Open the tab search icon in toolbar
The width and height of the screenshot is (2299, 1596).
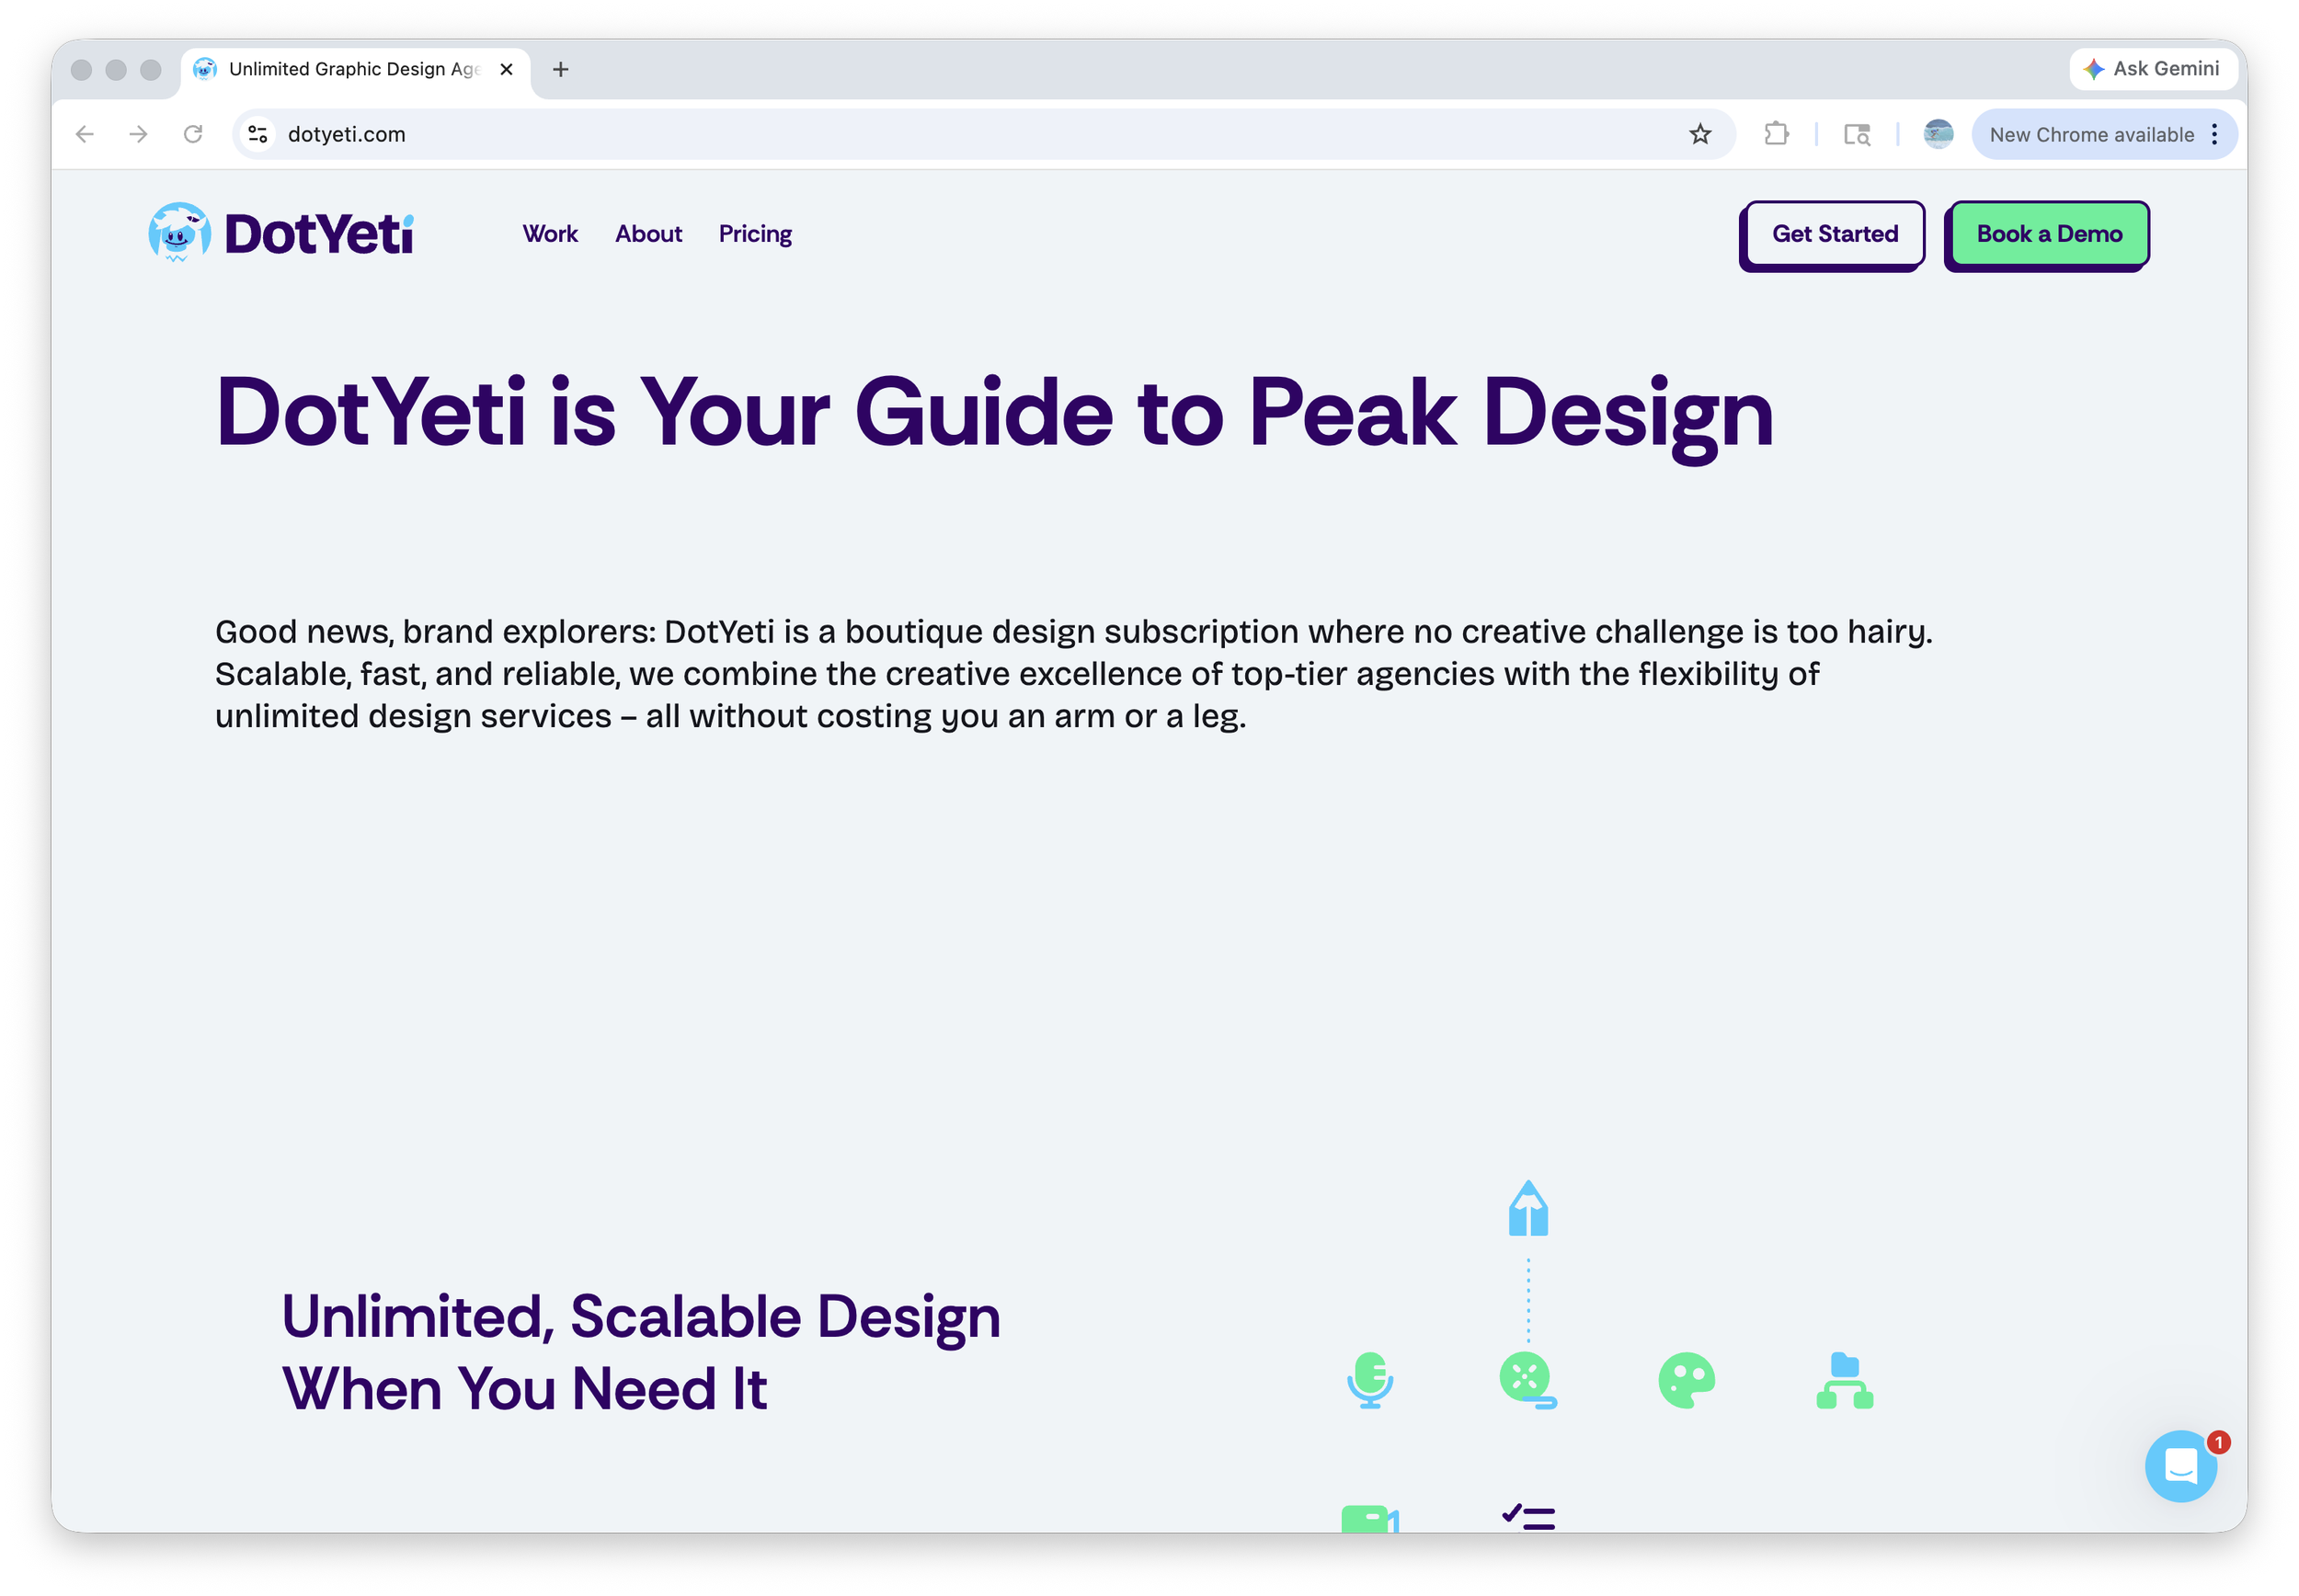1857,134
